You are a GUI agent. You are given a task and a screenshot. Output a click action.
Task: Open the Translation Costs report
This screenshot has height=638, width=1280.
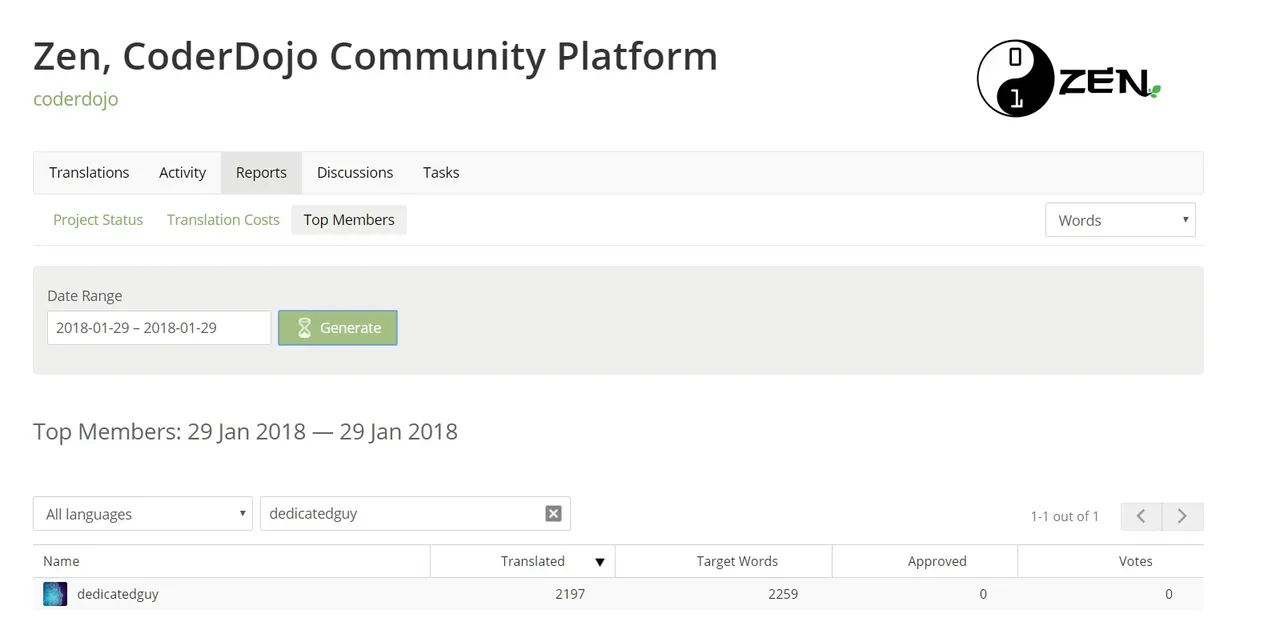point(223,220)
